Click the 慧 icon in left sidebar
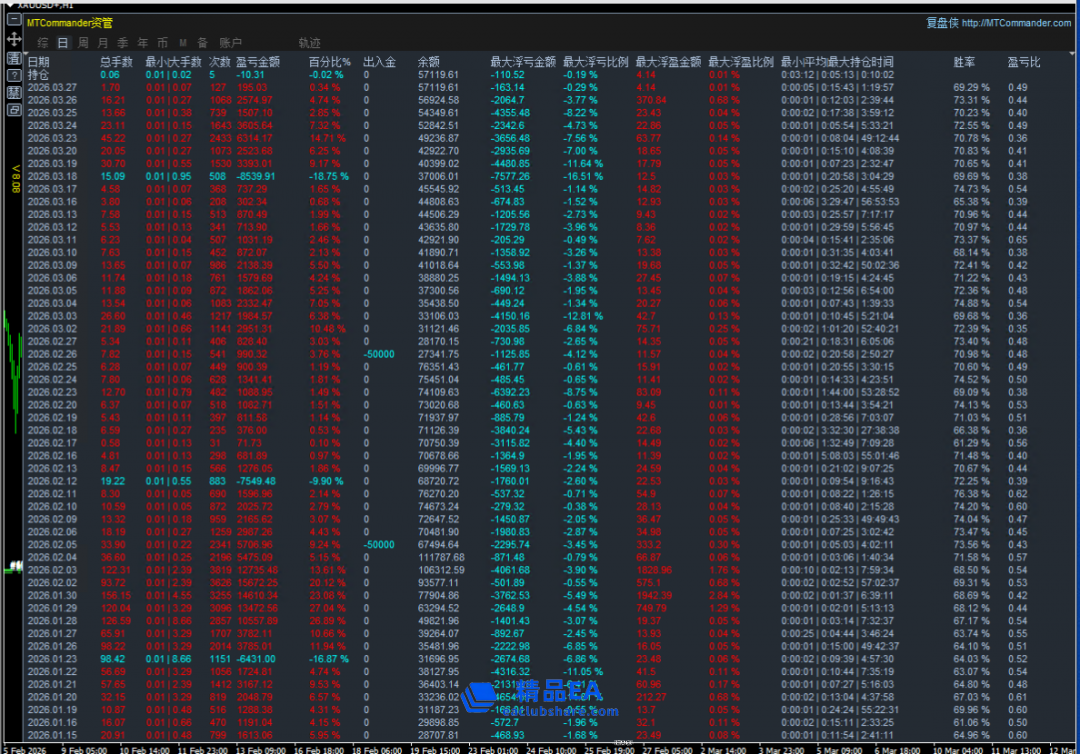Image resolution: width=1080 pixels, height=754 pixels. tap(14, 92)
